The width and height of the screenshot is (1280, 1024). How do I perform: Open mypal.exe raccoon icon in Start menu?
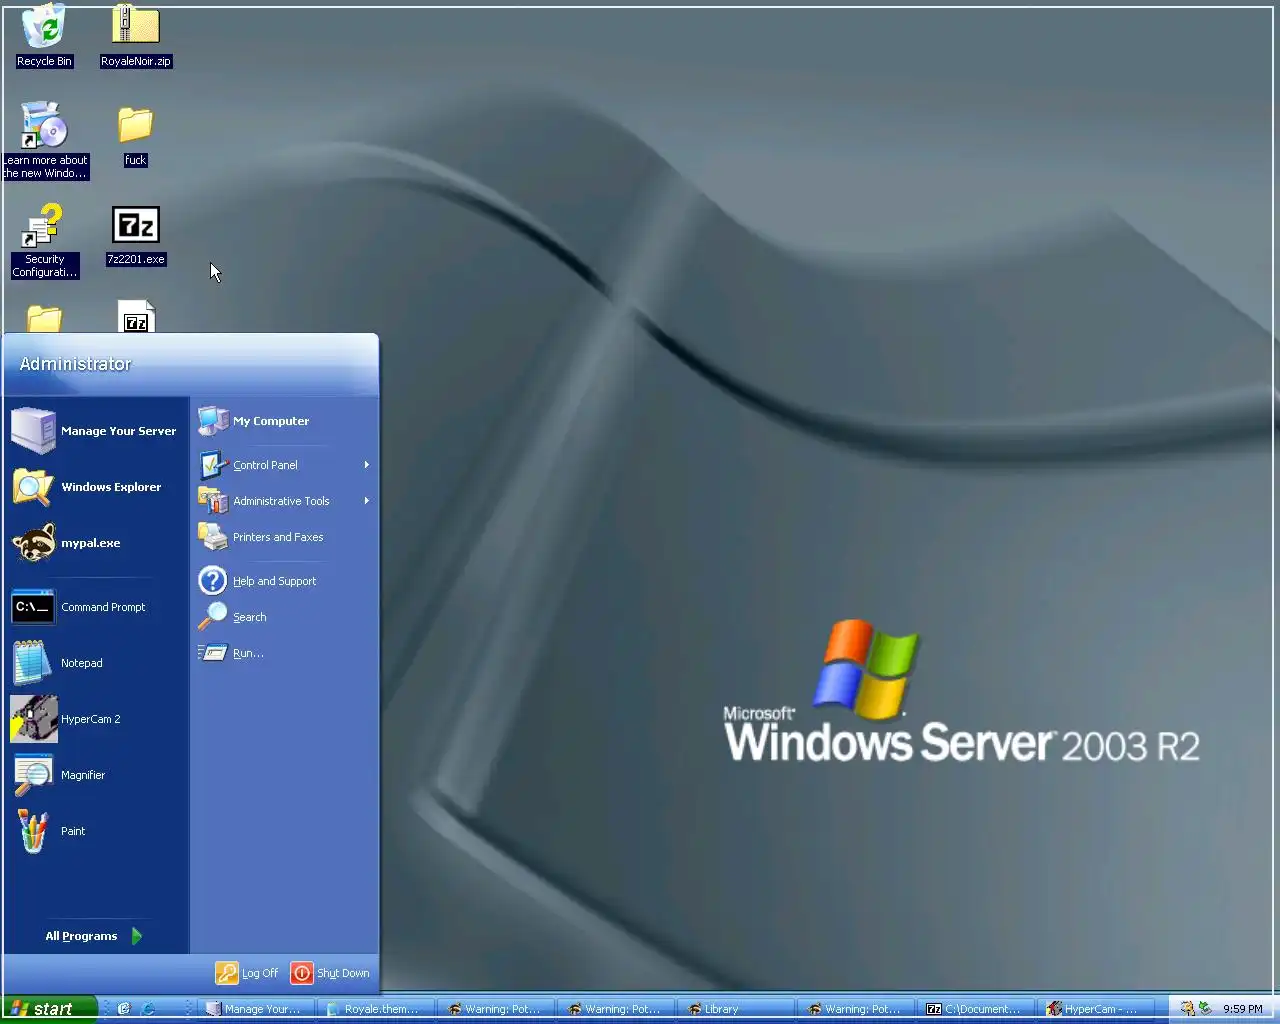click(x=96, y=543)
